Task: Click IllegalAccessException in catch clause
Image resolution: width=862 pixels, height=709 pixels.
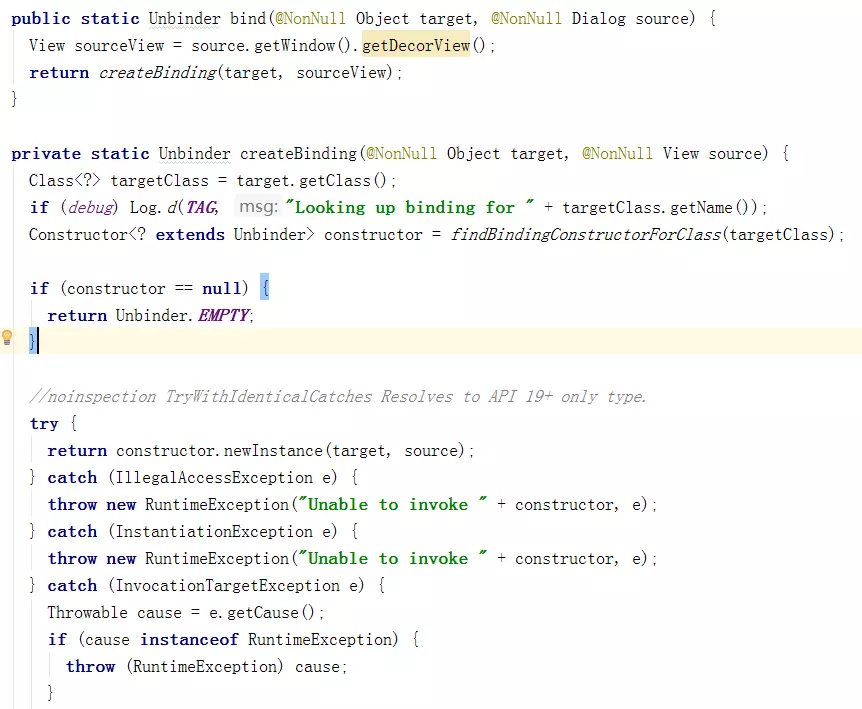Action: (214, 477)
